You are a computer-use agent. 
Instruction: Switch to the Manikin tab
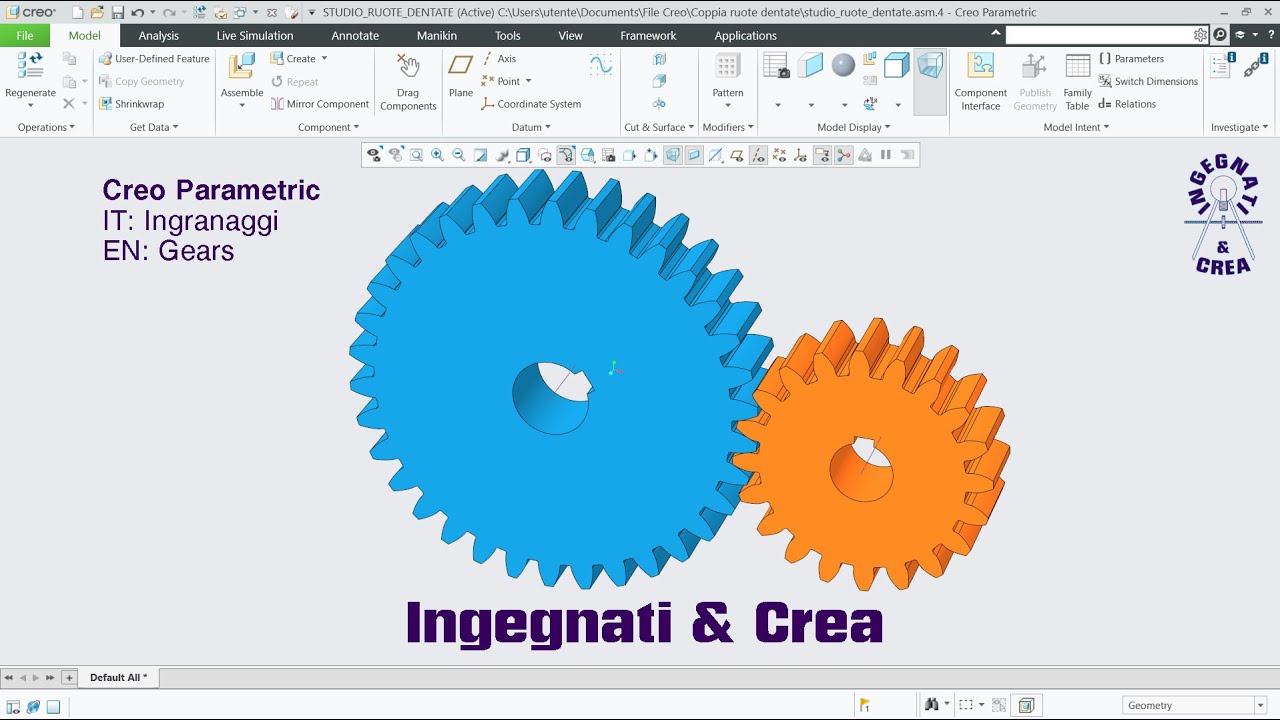(x=437, y=35)
